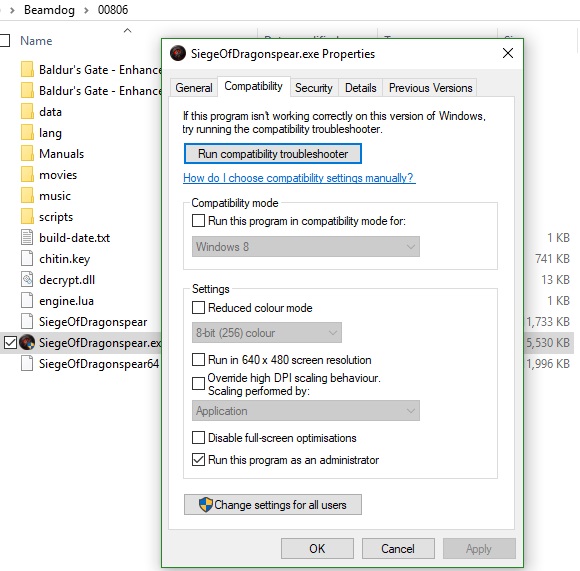The width and height of the screenshot is (580, 571).
Task: Open the movies folder icon
Action: pos(27,175)
